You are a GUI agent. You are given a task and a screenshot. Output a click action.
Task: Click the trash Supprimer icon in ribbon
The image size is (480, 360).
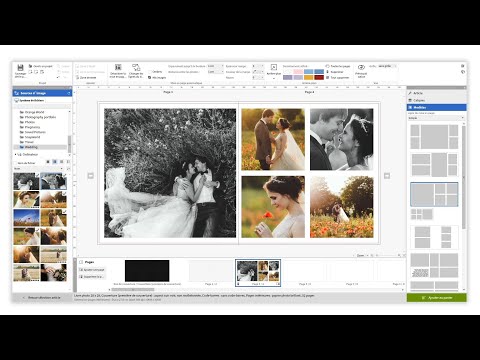(327, 72)
